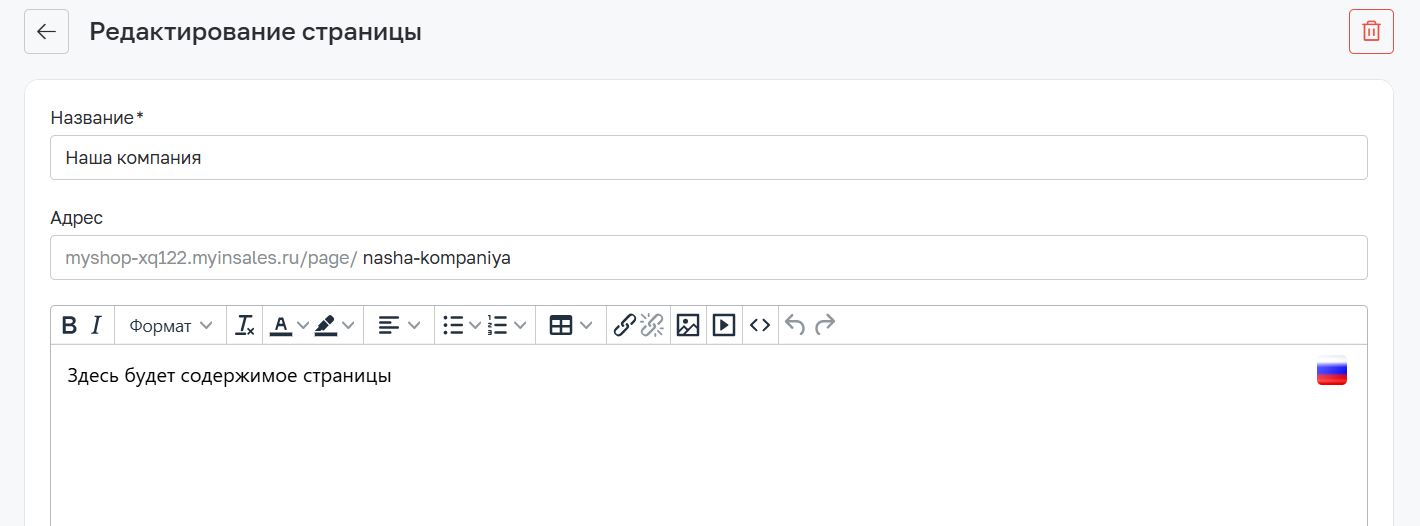
Task: Click the Russian flag language icon
Action: (1332, 371)
